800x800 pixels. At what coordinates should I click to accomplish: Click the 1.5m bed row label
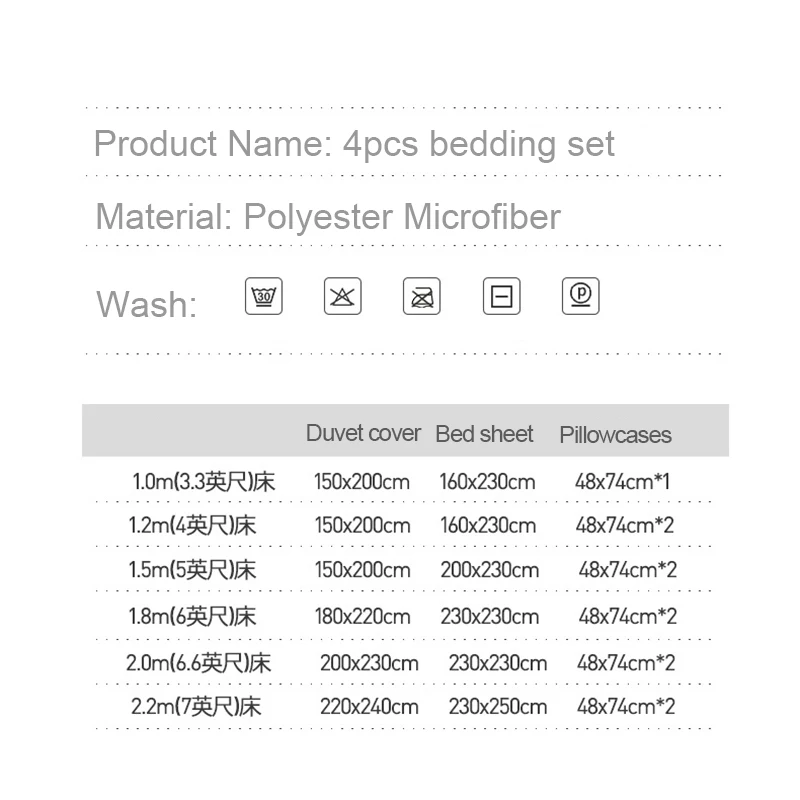pyautogui.click(x=193, y=570)
